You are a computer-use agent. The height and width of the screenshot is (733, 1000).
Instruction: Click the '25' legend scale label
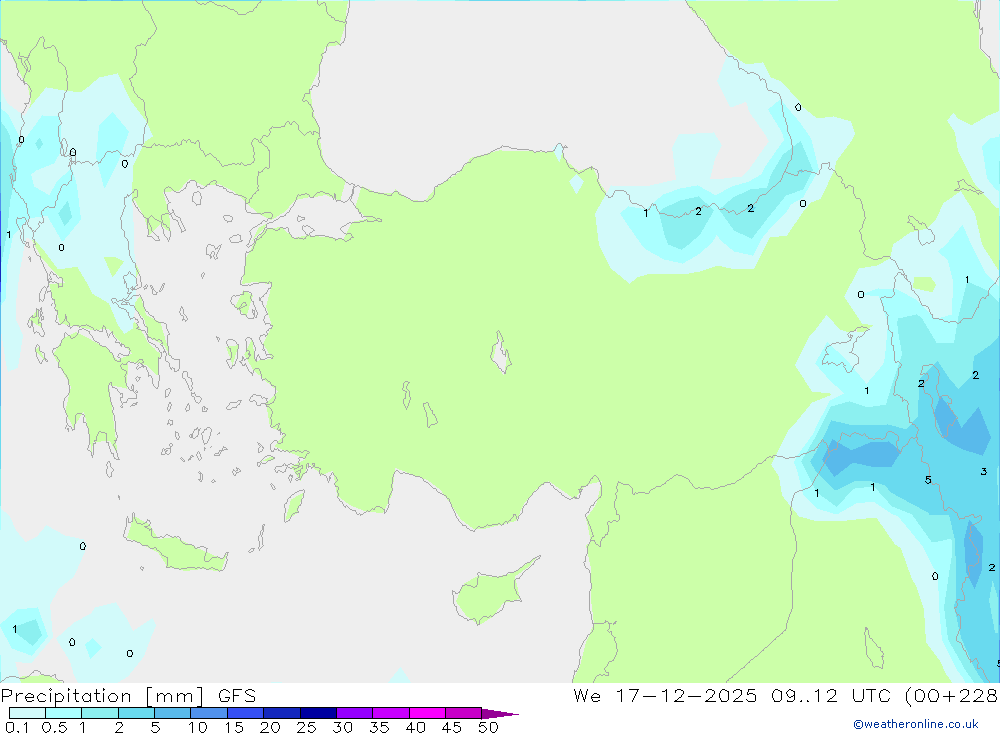(307, 727)
